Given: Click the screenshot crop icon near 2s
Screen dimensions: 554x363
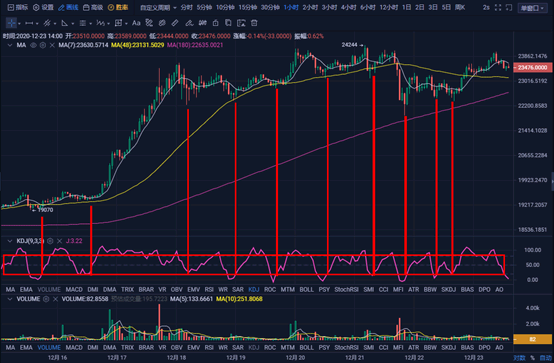Looking at the screenshot, I should coord(509,7).
